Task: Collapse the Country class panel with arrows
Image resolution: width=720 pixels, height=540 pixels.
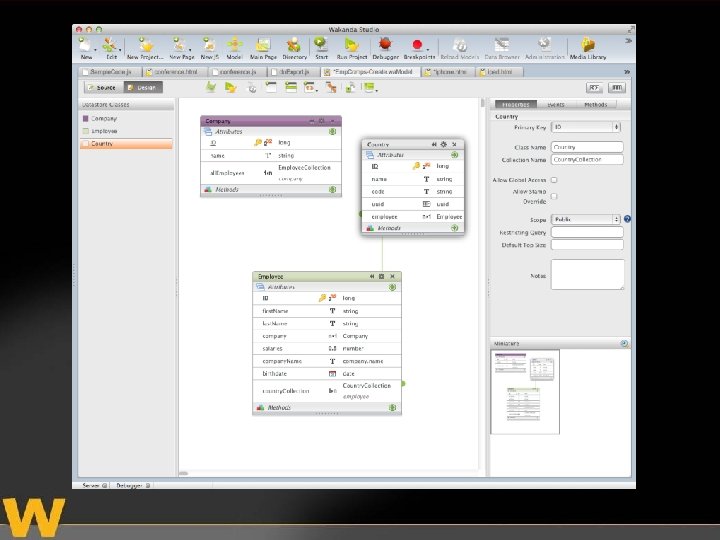Action: (434, 144)
